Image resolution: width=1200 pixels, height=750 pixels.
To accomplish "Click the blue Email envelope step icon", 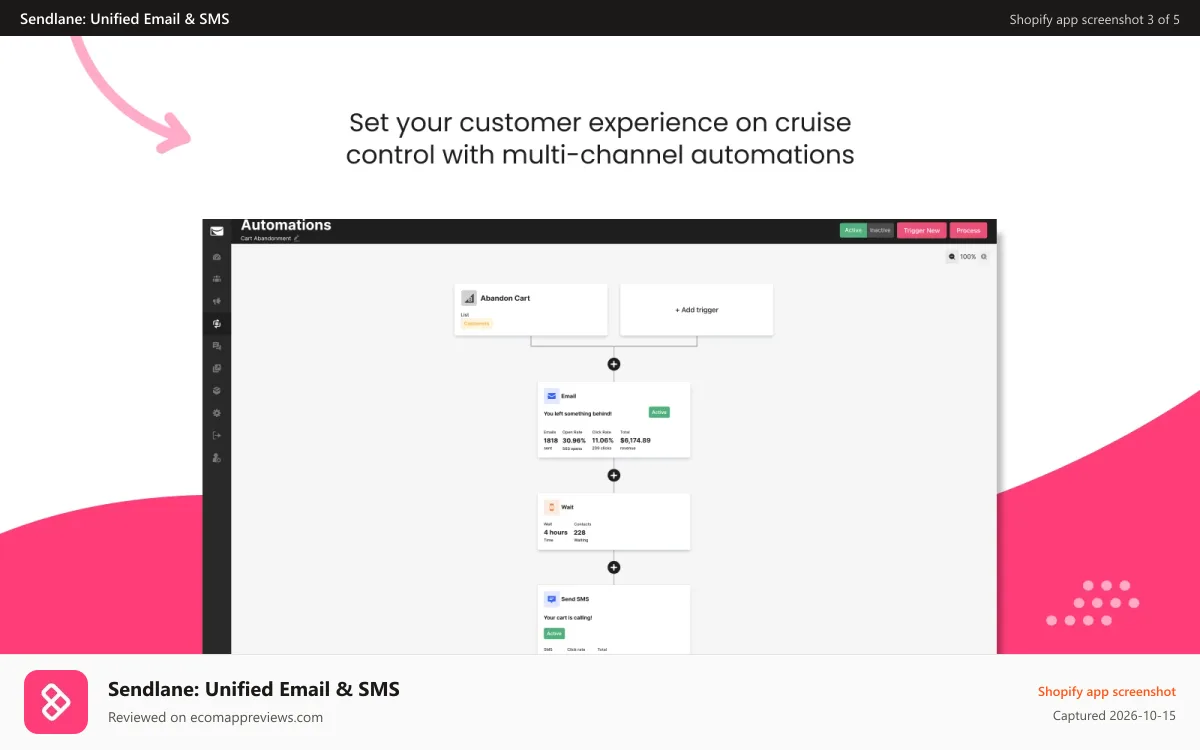I will point(551,396).
